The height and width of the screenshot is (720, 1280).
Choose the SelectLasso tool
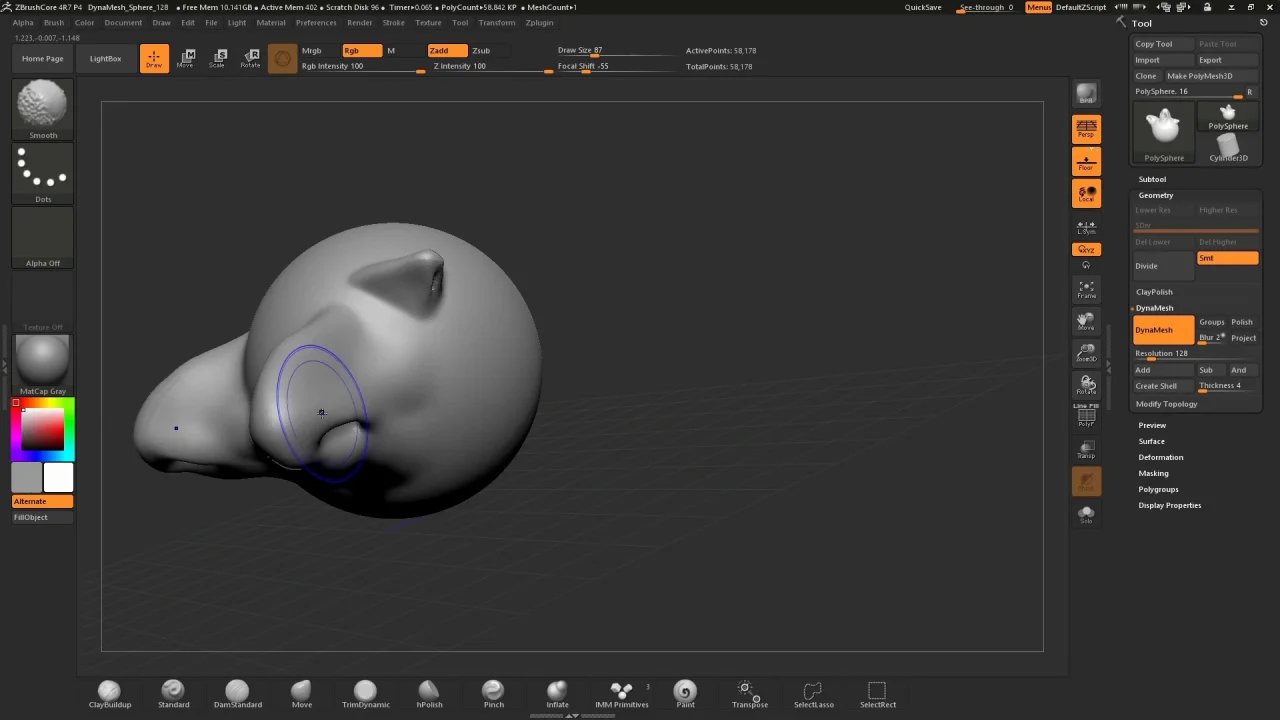point(813,694)
